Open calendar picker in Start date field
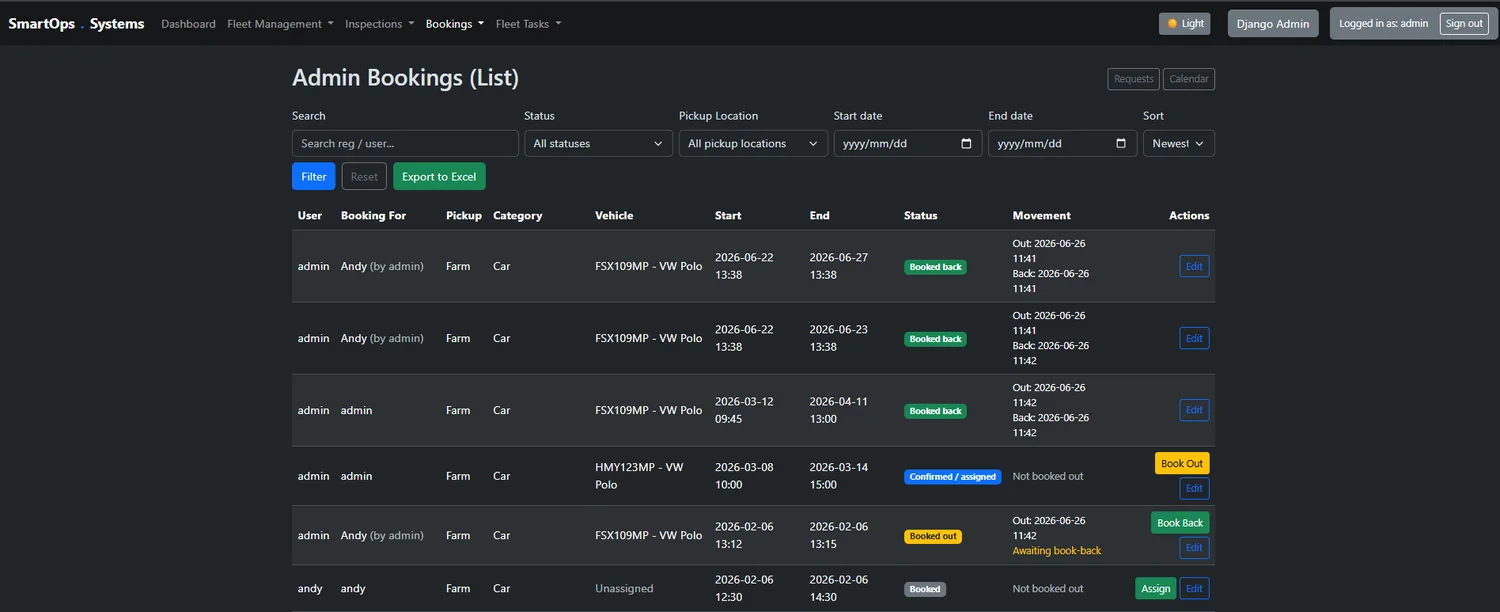This screenshot has width=1500, height=612. [966, 144]
